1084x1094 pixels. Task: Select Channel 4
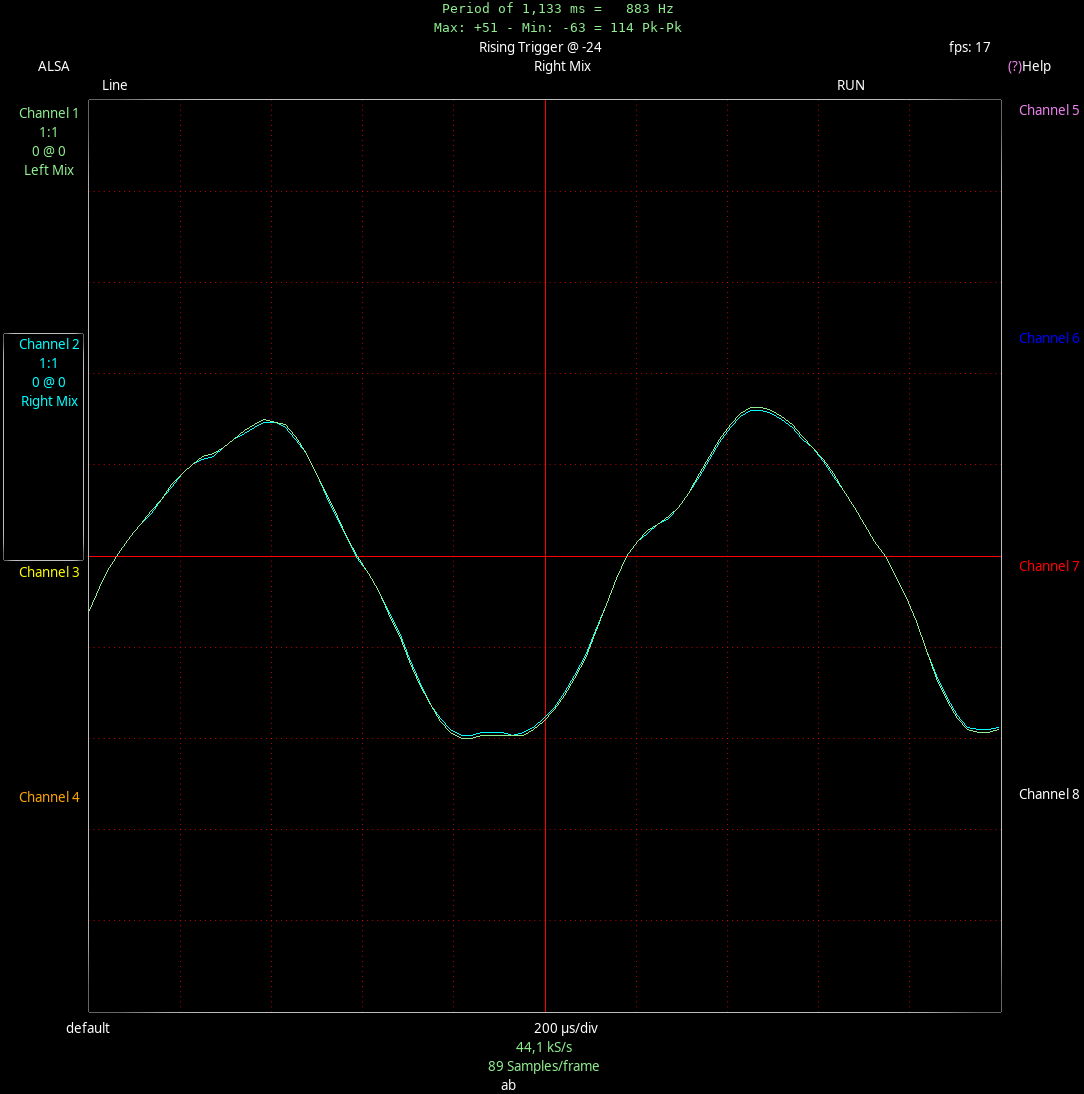tap(49, 797)
